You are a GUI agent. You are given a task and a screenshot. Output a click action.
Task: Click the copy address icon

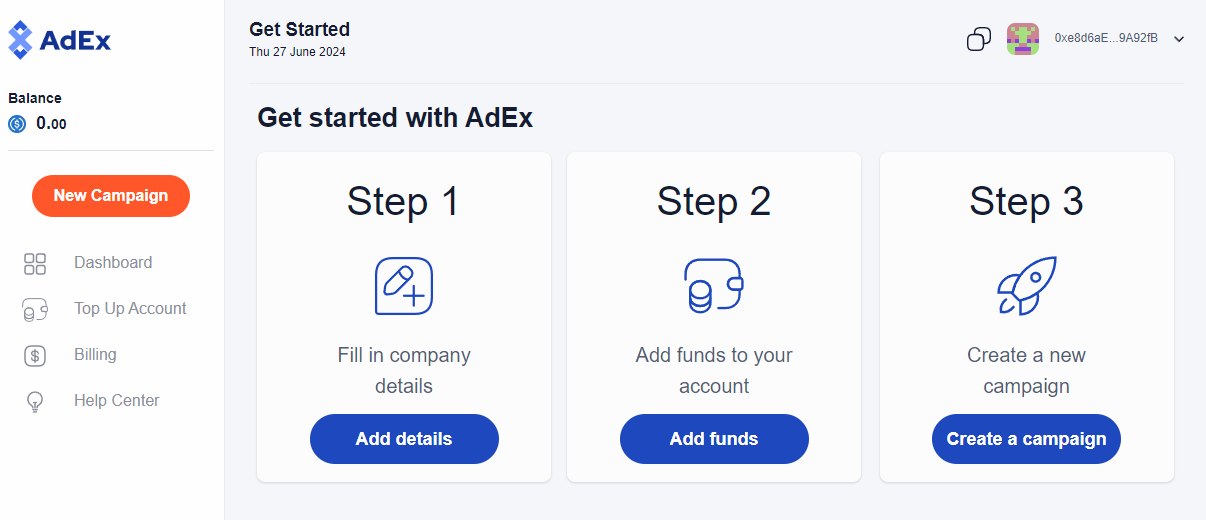979,39
